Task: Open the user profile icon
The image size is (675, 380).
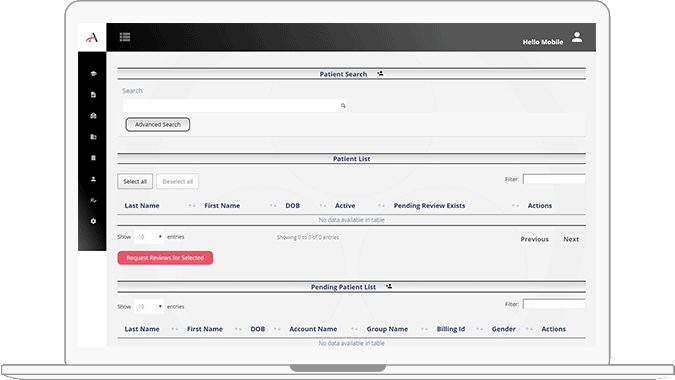Action: click(x=577, y=37)
